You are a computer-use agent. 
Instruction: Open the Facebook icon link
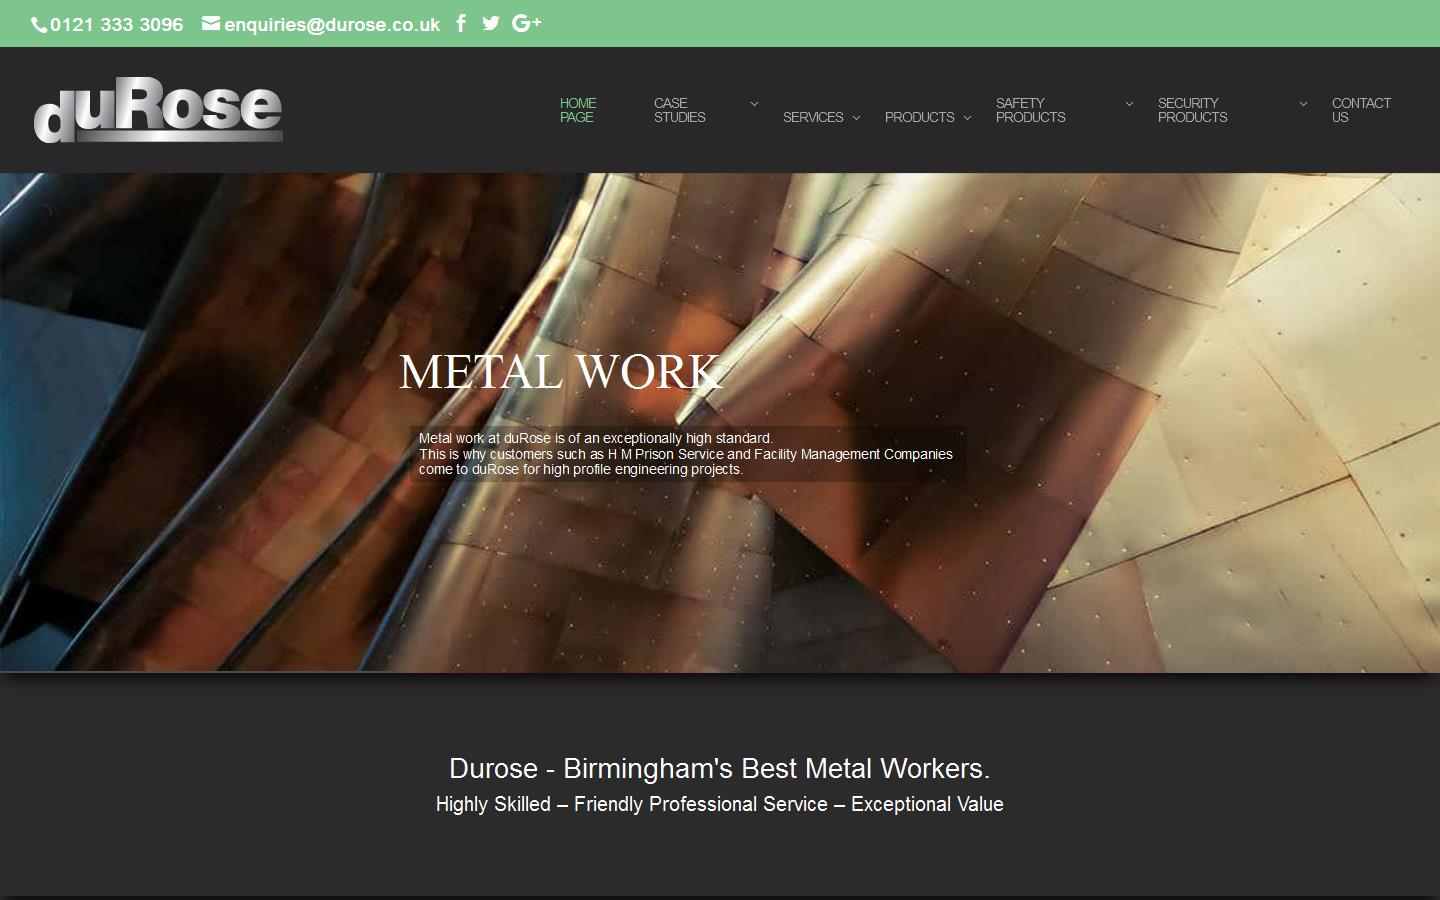pyautogui.click(x=461, y=23)
